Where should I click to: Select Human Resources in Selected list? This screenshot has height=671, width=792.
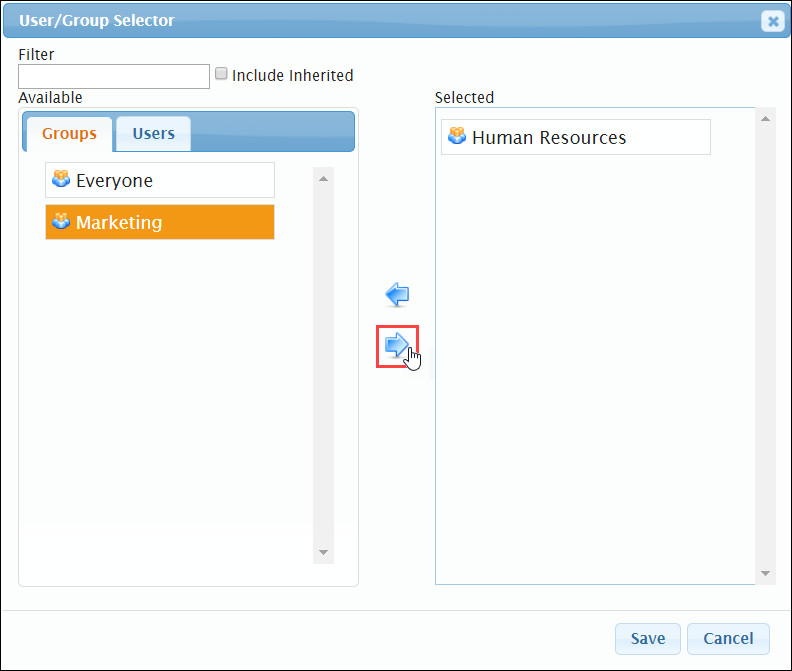pyautogui.click(x=576, y=137)
